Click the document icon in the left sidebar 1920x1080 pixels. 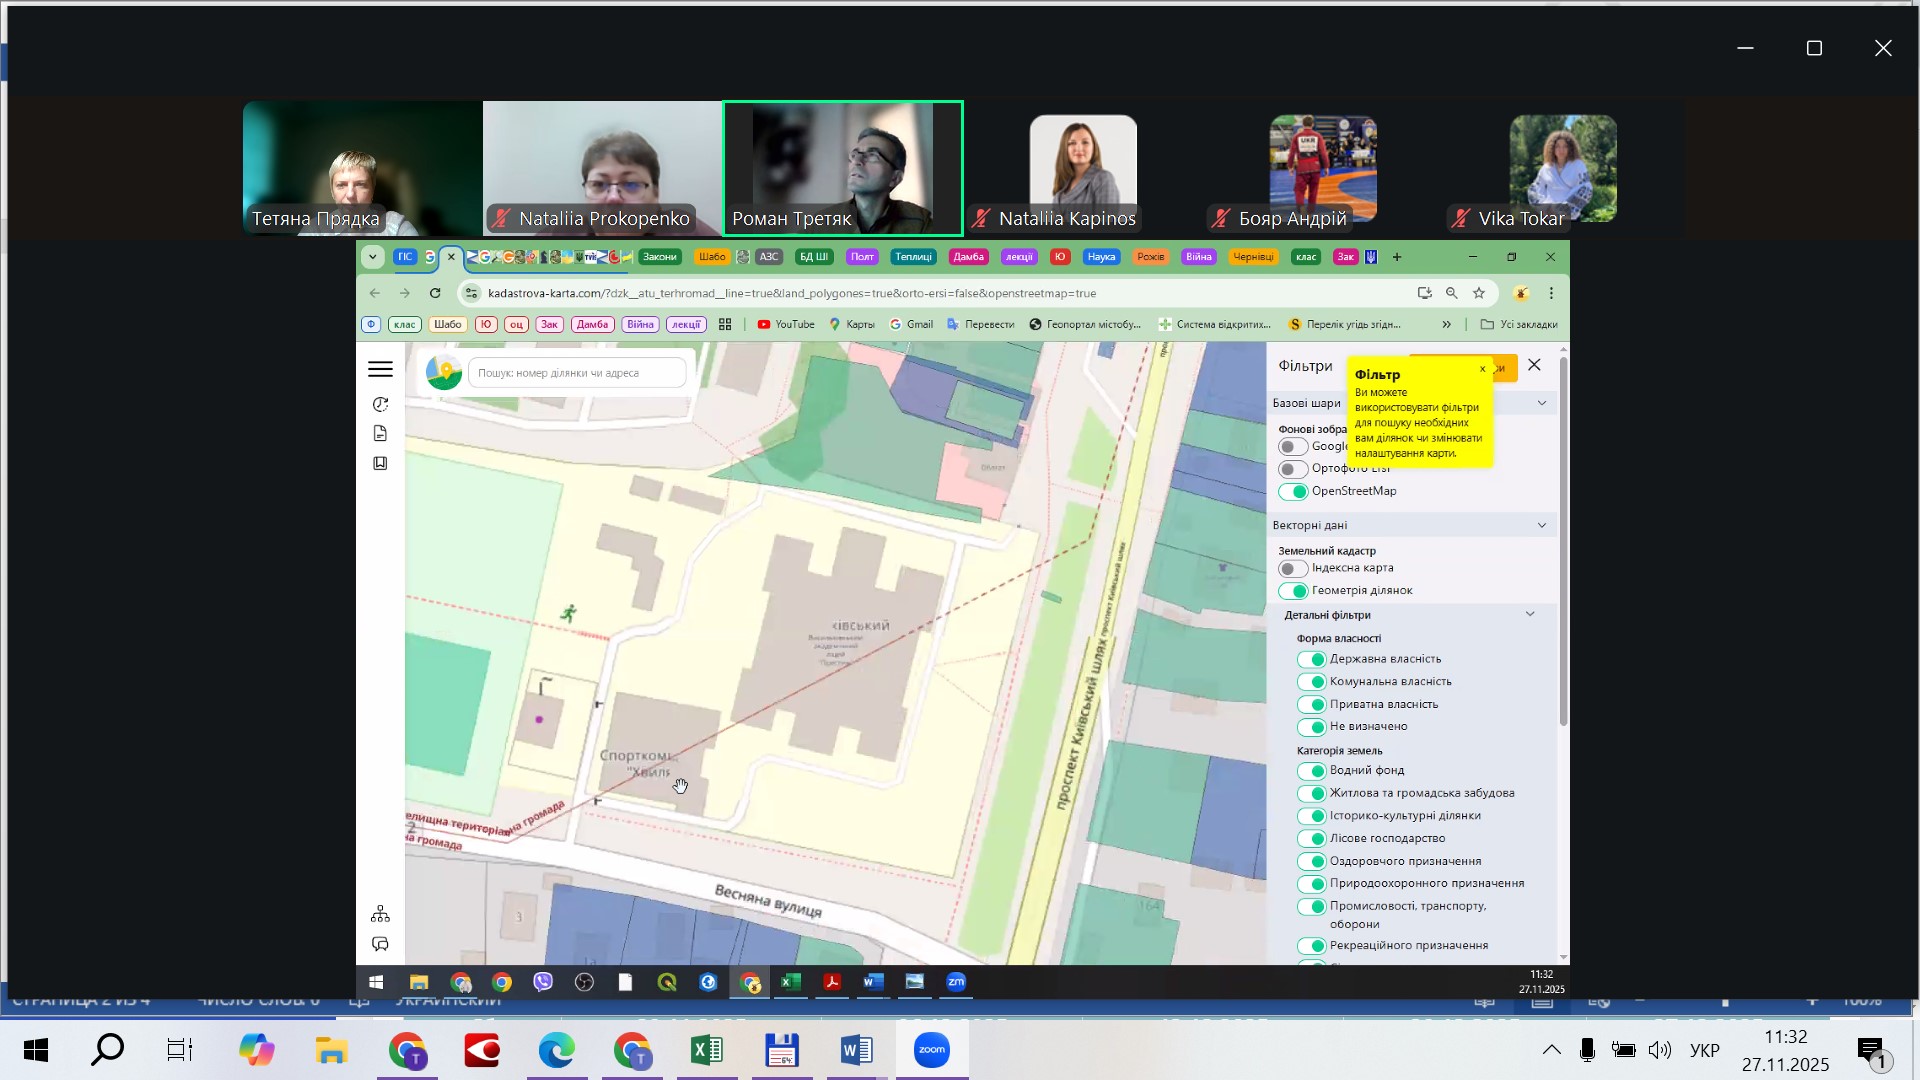pos(380,433)
